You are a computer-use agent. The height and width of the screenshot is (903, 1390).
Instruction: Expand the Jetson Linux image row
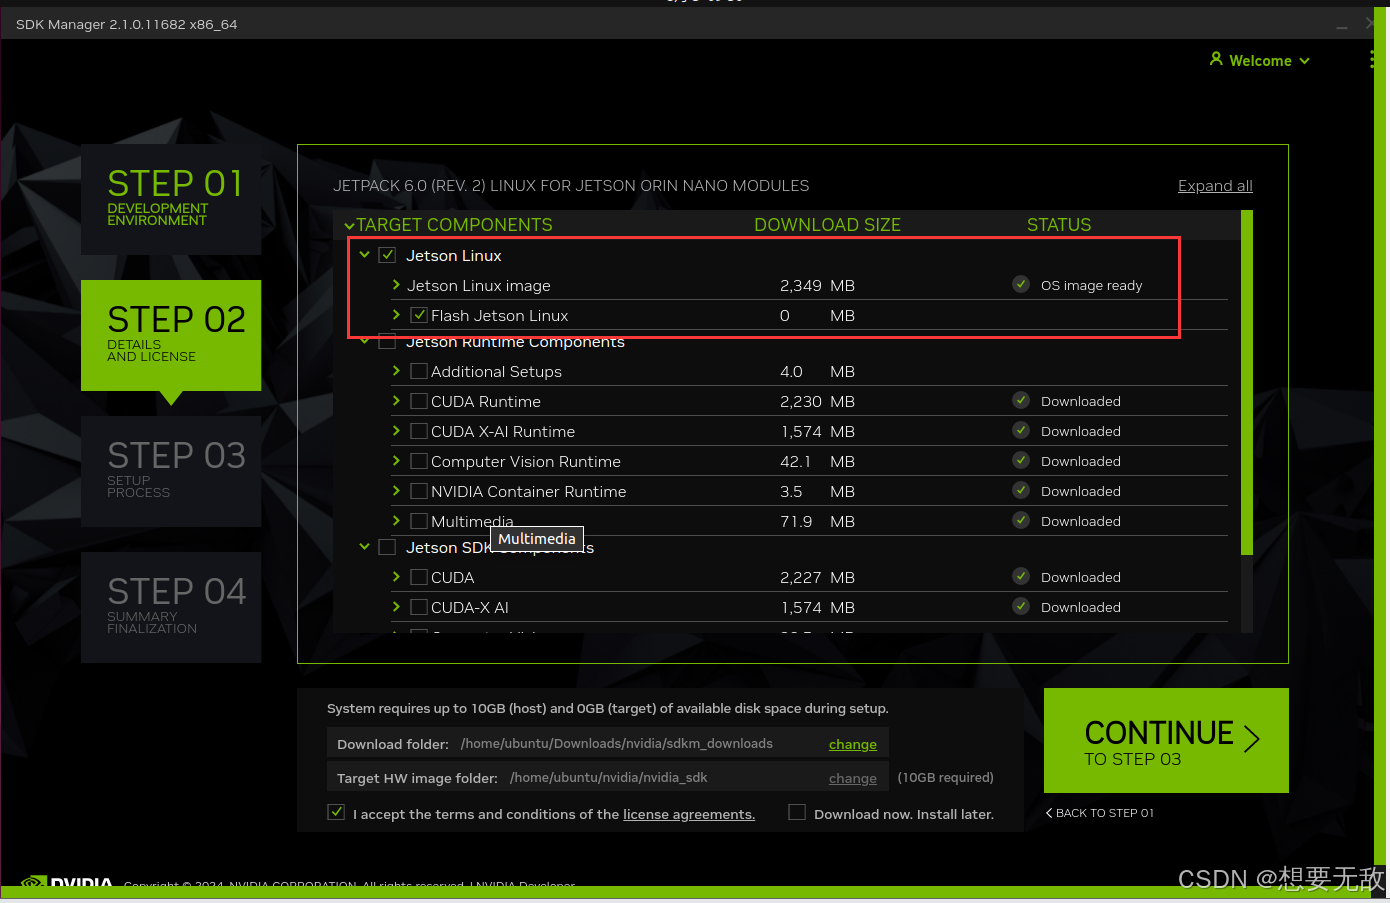click(x=396, y=285)
